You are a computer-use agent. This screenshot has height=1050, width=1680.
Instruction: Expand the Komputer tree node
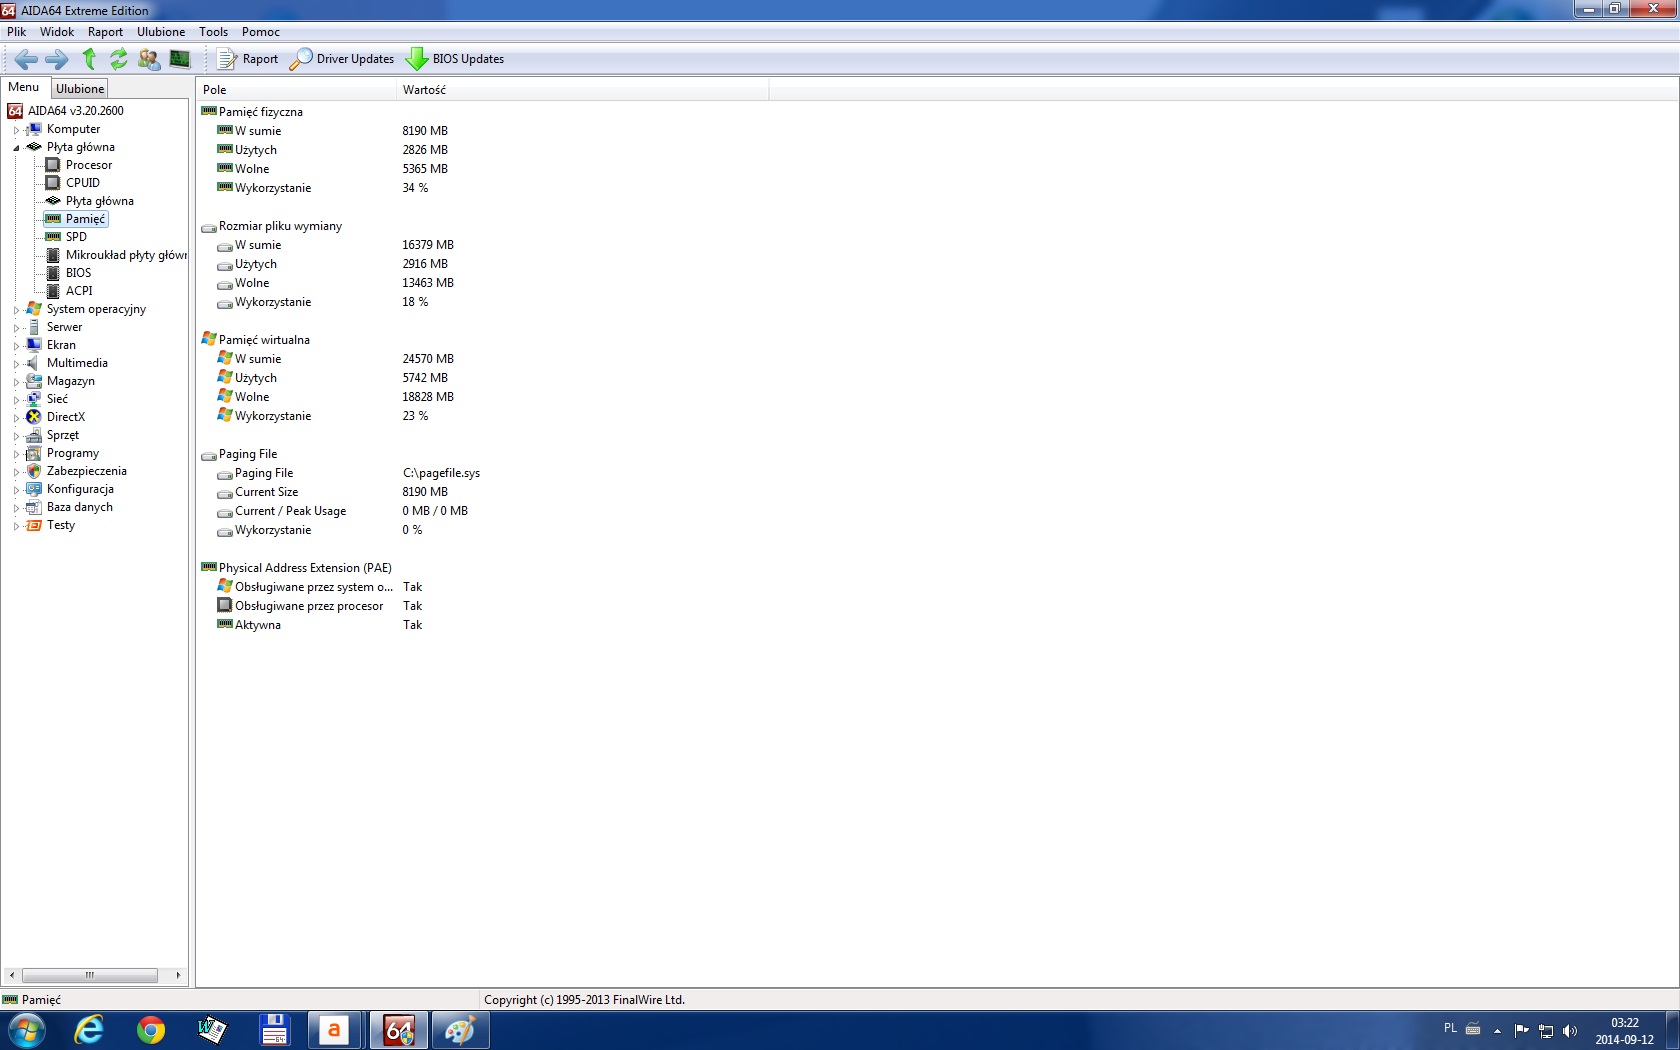16,130
